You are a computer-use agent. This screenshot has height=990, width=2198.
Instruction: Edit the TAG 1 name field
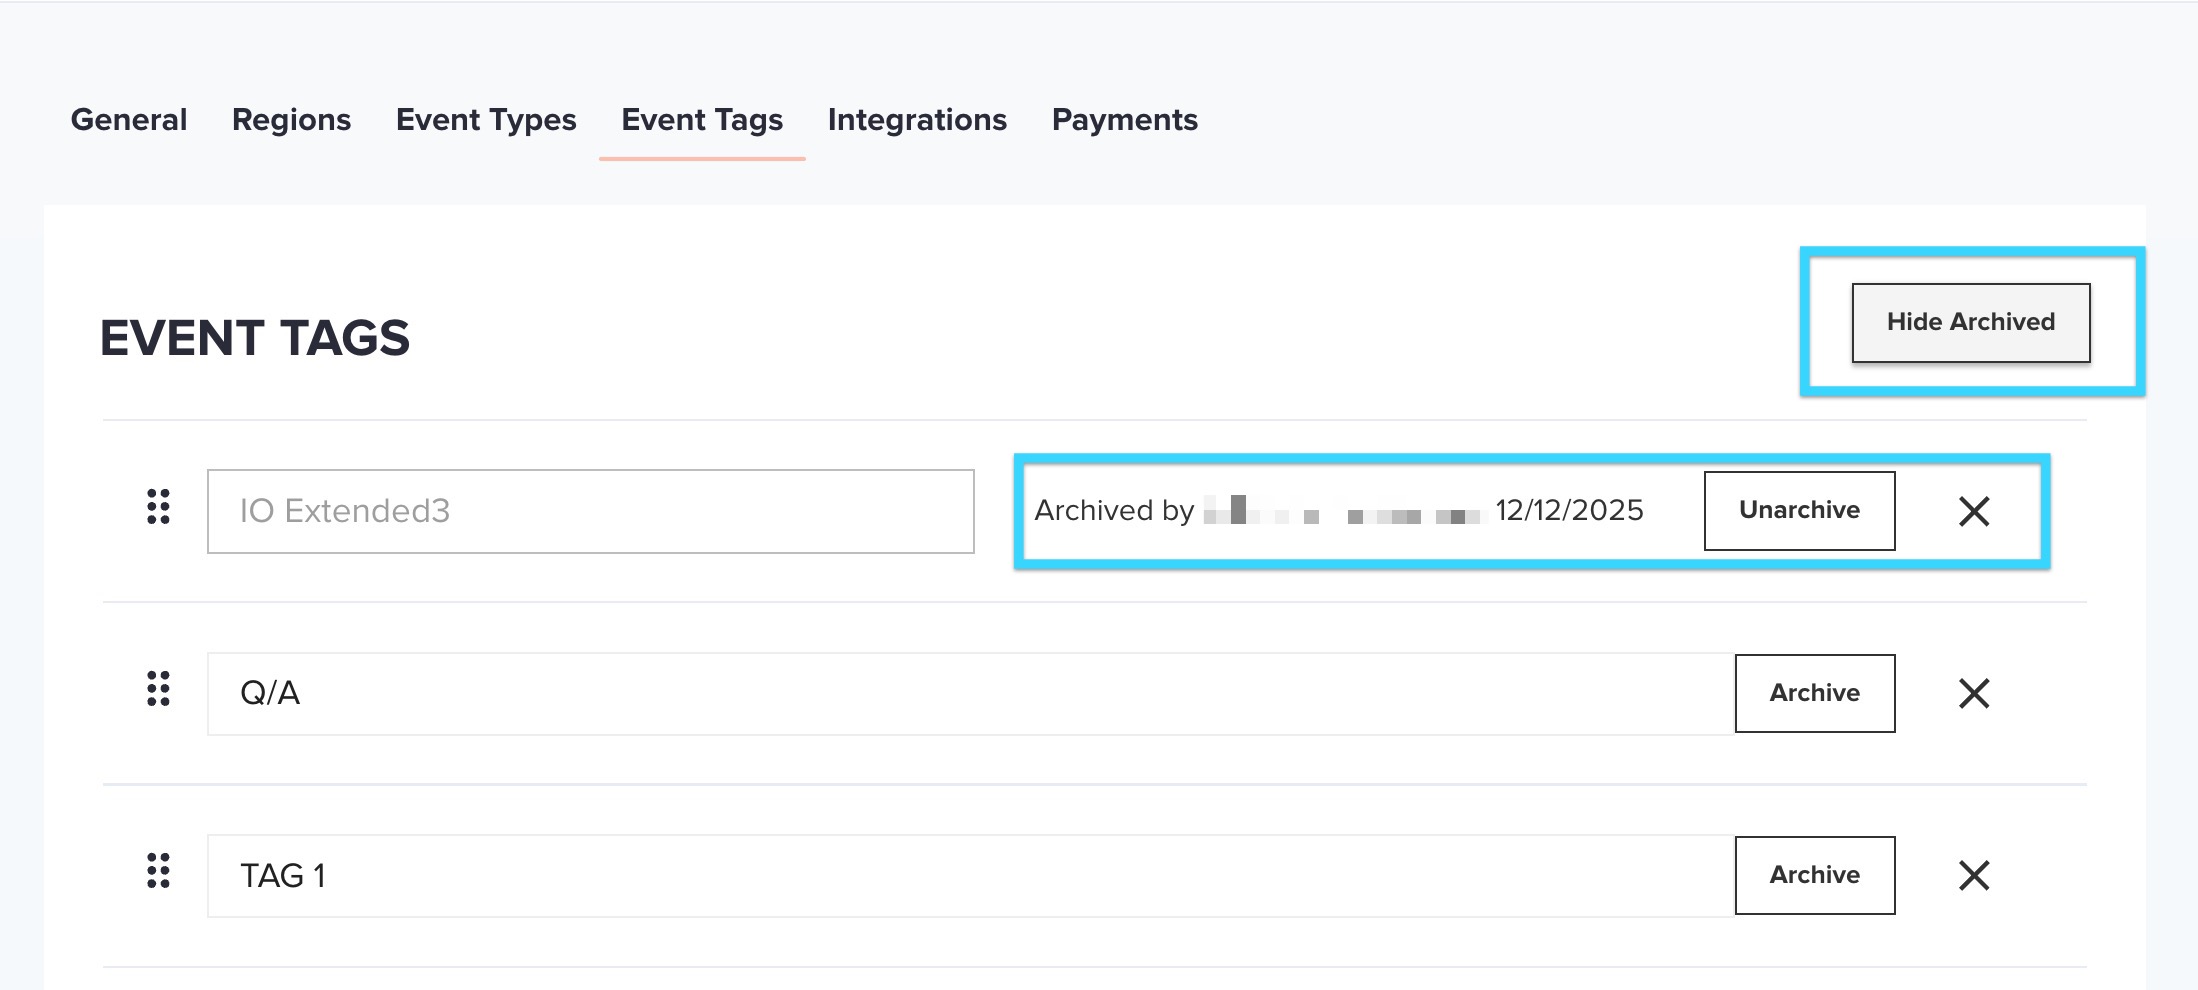tap(970, 875)
